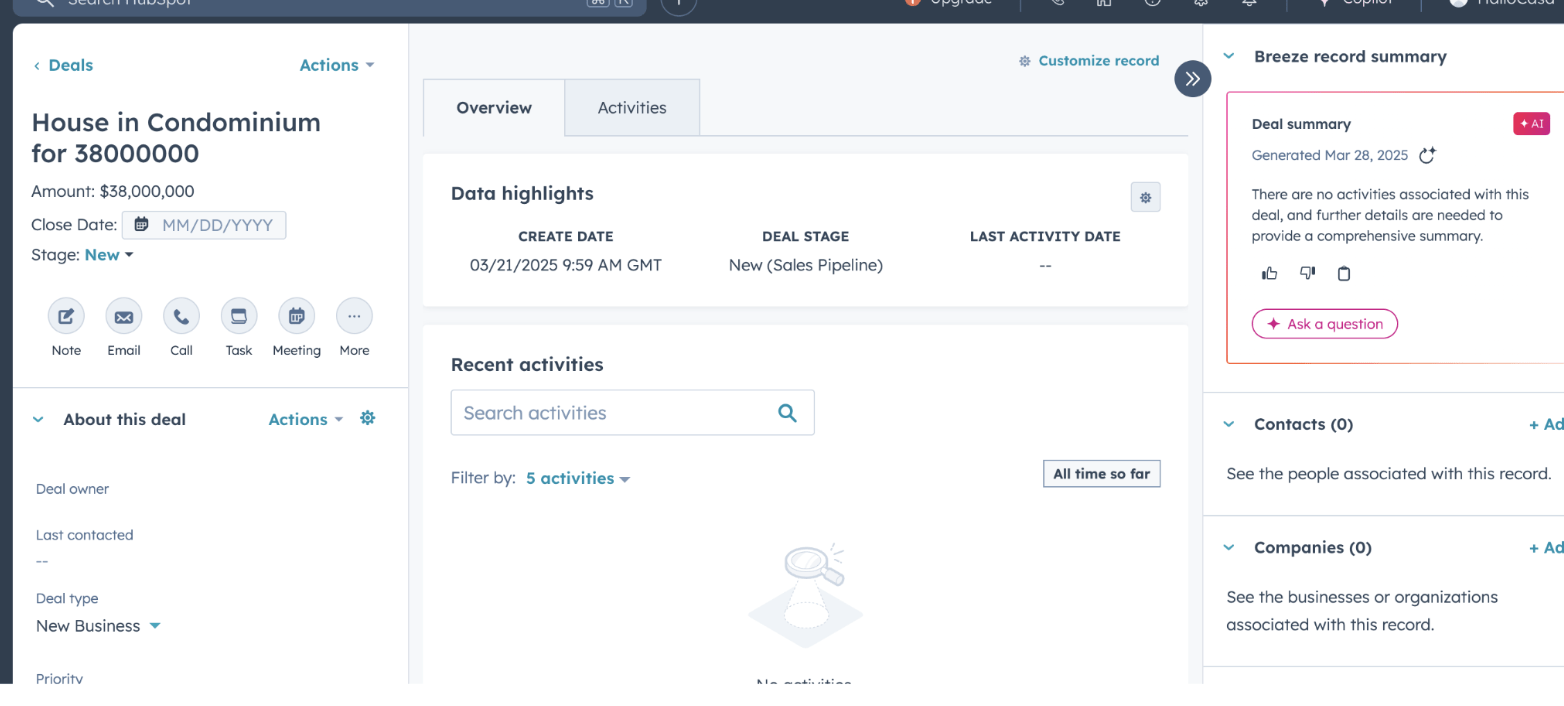This screenshot has height=706, width=1564.
Task: Click the search magnifier in Search activities
Action: [x=787, y=413]
